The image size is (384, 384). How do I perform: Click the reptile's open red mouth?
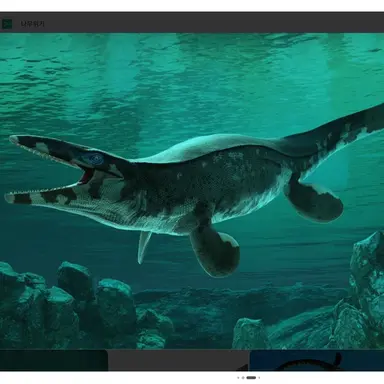(87, 175)
